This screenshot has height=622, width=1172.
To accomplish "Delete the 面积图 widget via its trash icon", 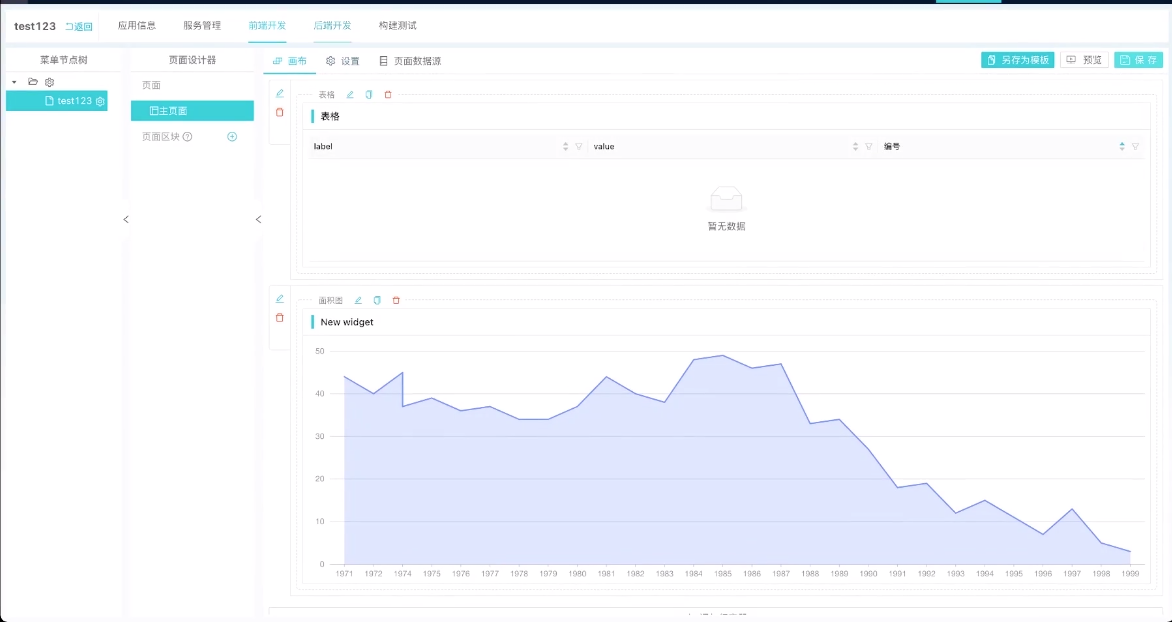I will click(x=396, y=300).
